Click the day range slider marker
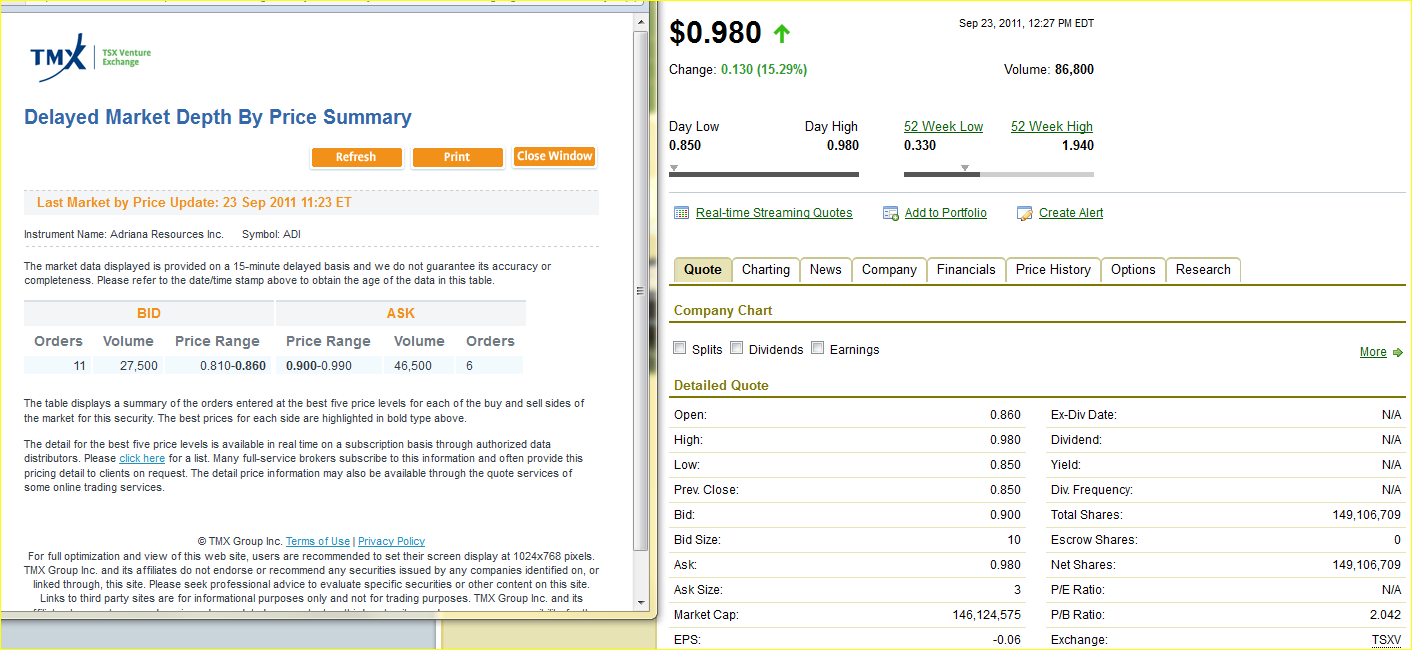This screenshot has height=650, width=1412. point(674,168)
